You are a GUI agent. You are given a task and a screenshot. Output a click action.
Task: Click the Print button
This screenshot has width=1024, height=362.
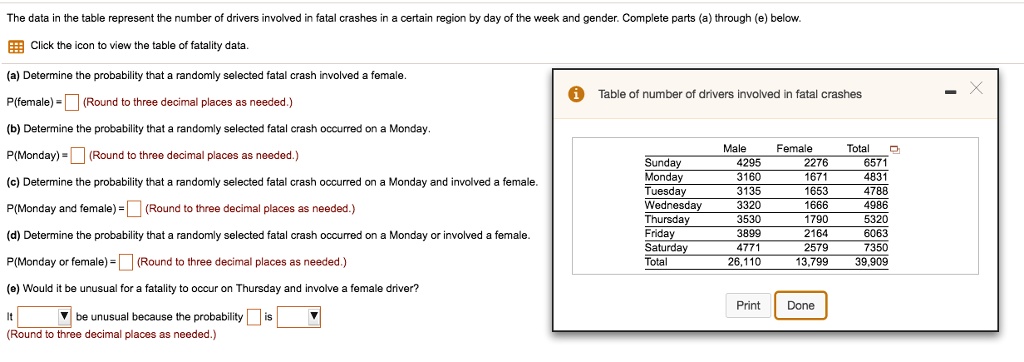click(748, 305)
